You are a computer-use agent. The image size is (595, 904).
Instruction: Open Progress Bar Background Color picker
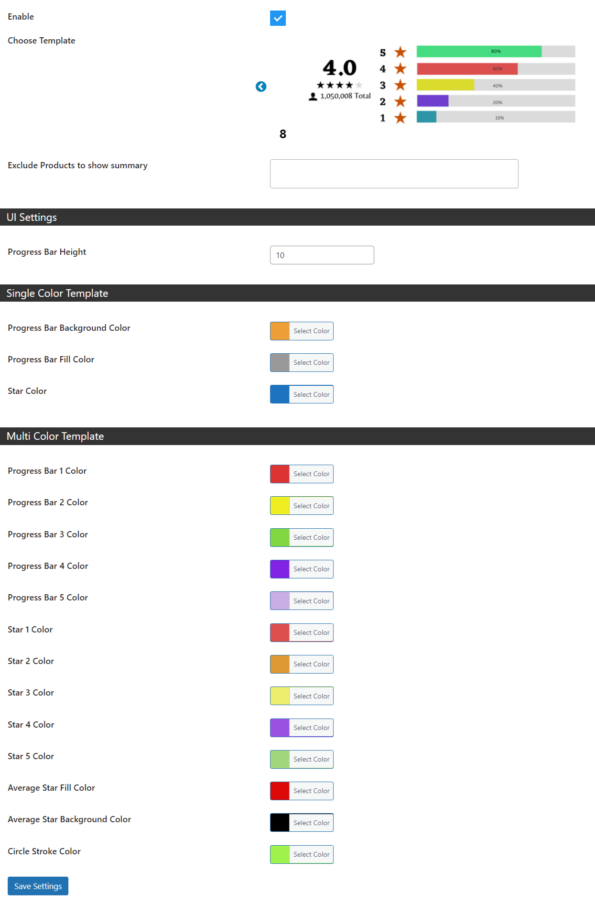click(302, 331)
